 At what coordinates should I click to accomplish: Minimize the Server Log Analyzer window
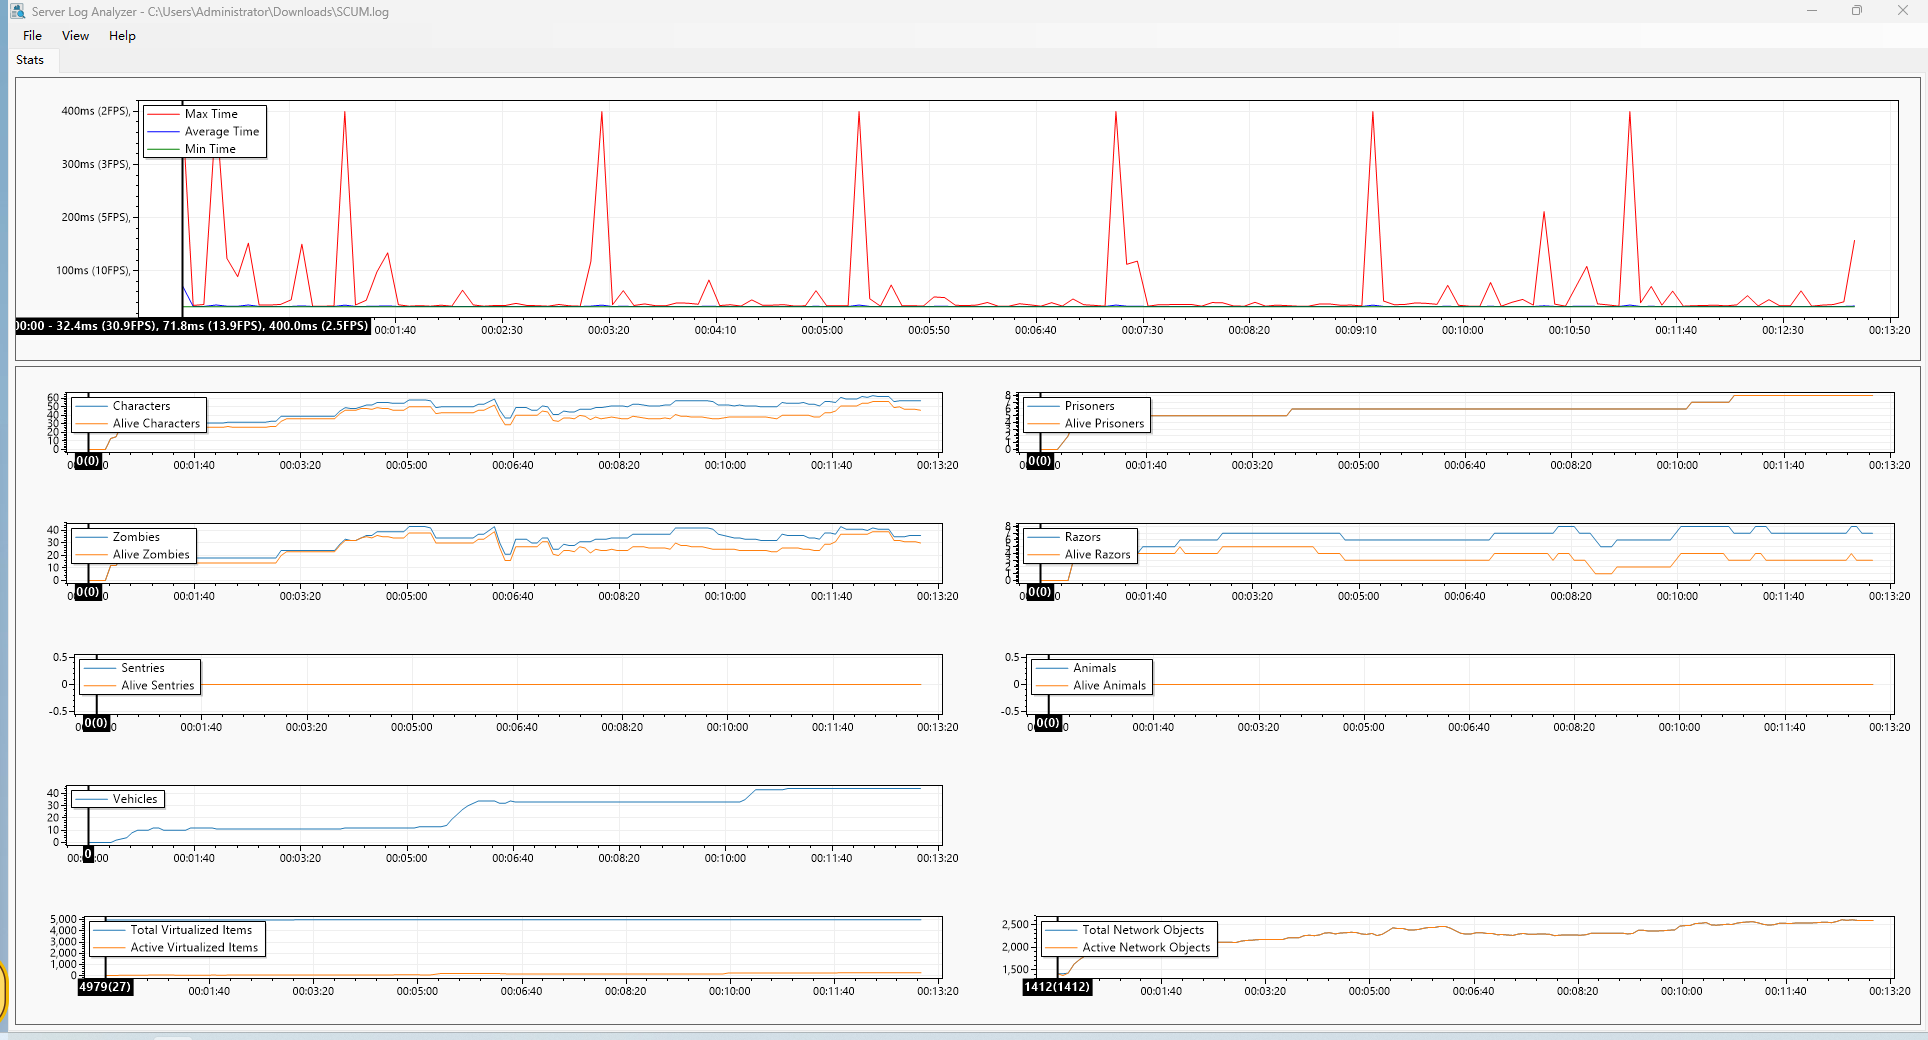pos(1812,11)
